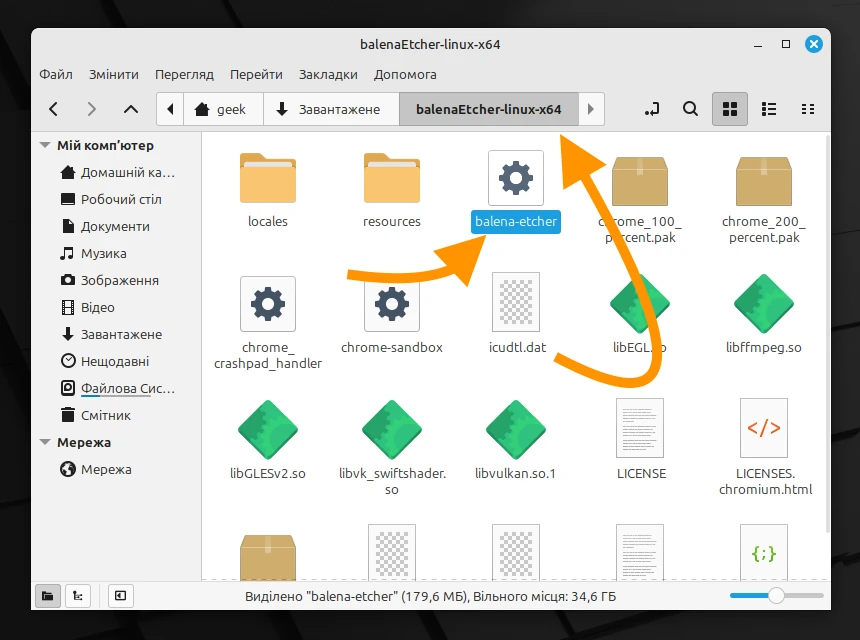Minimize the balenaEtcher-linux-x64 window

(x=758, y=44)
